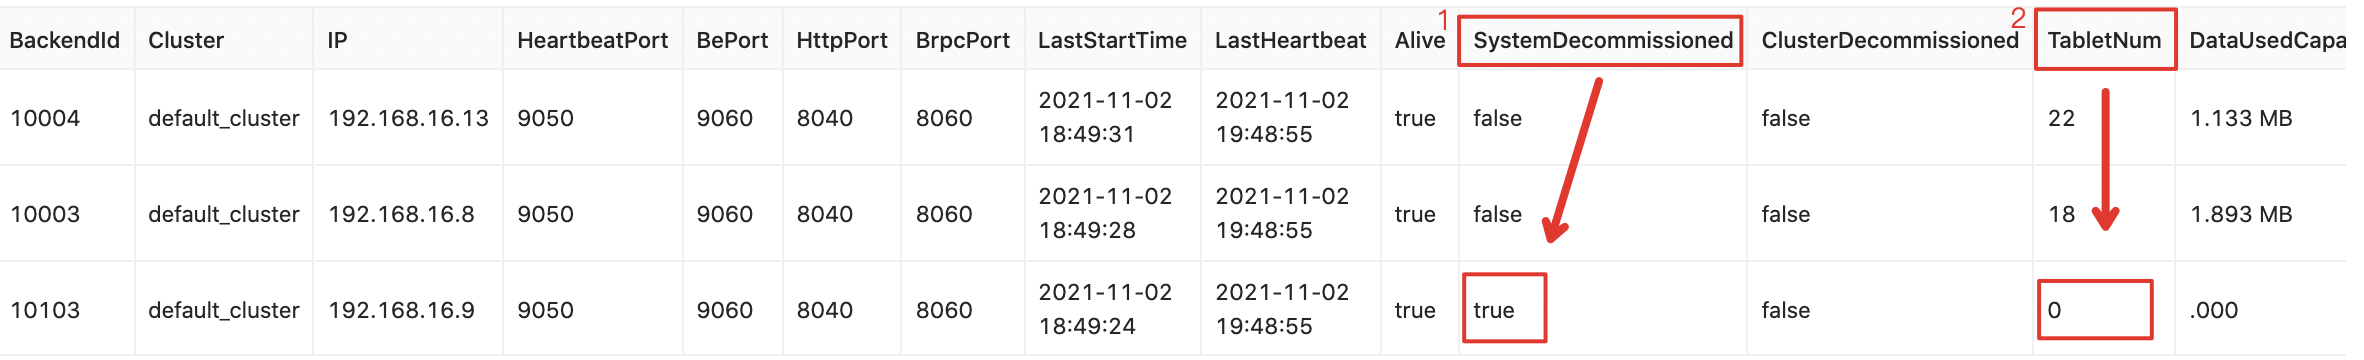This screenshot has width=2364, height=360.
Task: Select the LastStartTime column header
Action: [x=1112, y=40]
